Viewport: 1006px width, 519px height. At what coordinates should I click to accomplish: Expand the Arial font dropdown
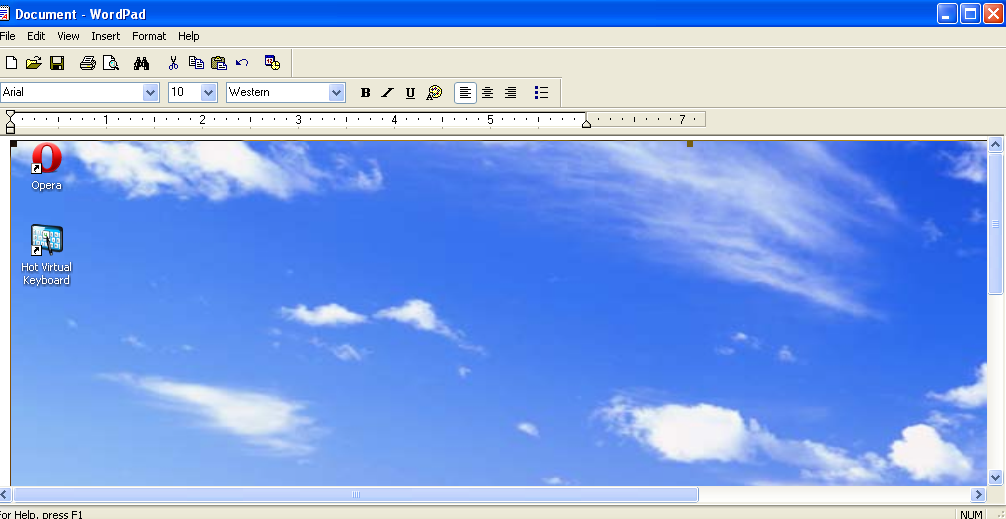tap(151, 92)
